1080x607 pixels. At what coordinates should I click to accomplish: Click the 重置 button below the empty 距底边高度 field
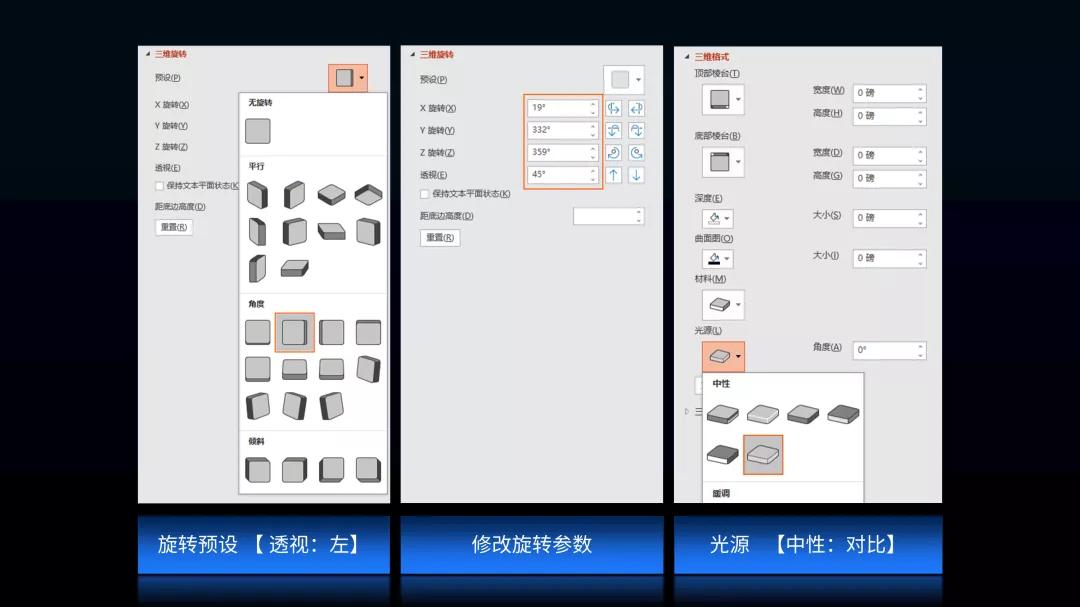pyautogui.click(x=439, y=238)
